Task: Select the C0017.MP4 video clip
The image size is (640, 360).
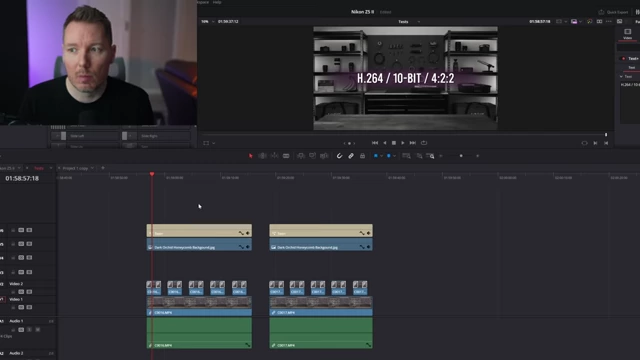Action: pos(321,306)
